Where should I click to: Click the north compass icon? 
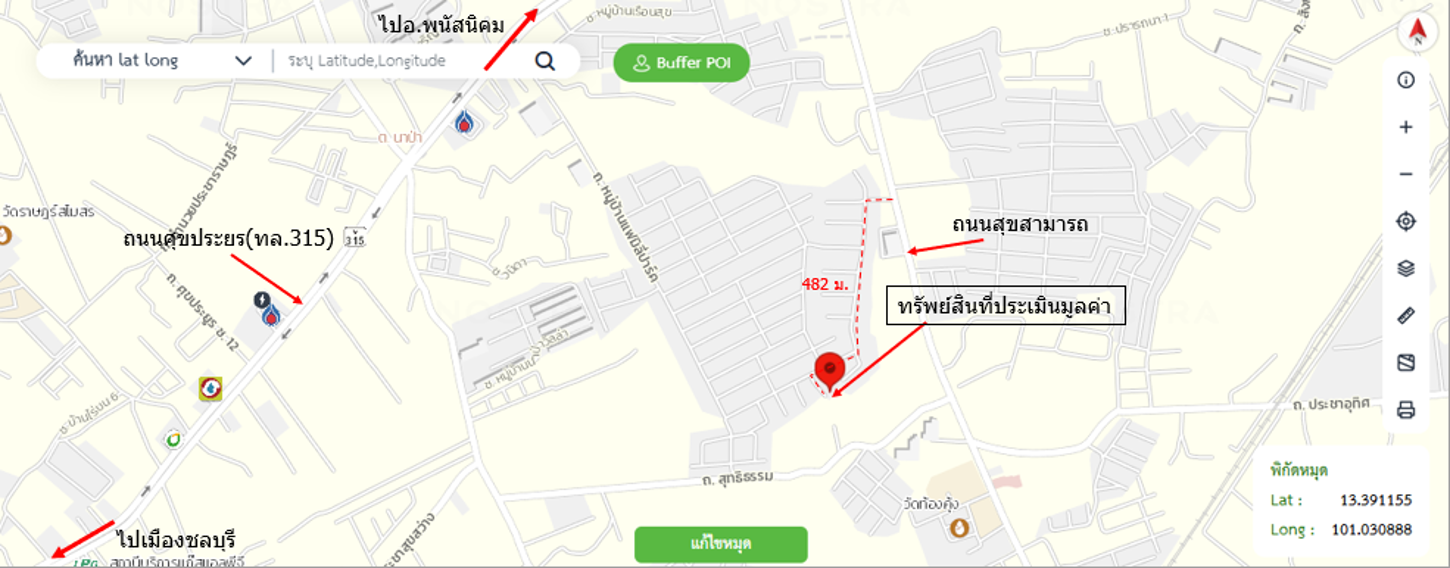point(1416,33)
